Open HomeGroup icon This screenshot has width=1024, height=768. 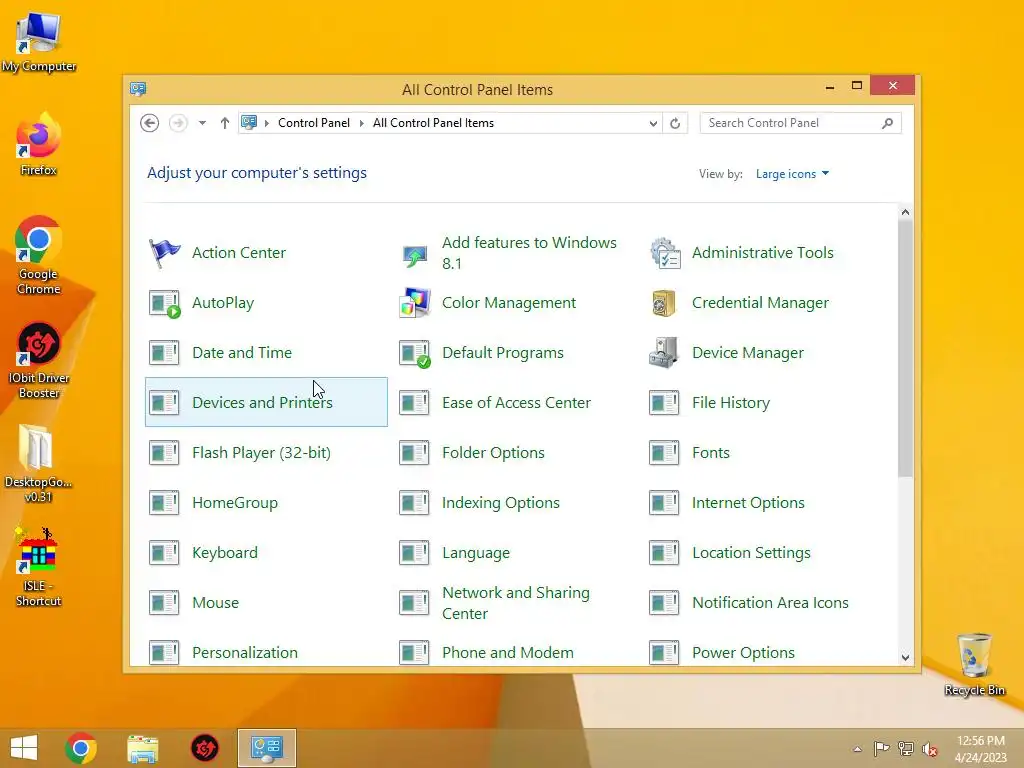point(165,503)
